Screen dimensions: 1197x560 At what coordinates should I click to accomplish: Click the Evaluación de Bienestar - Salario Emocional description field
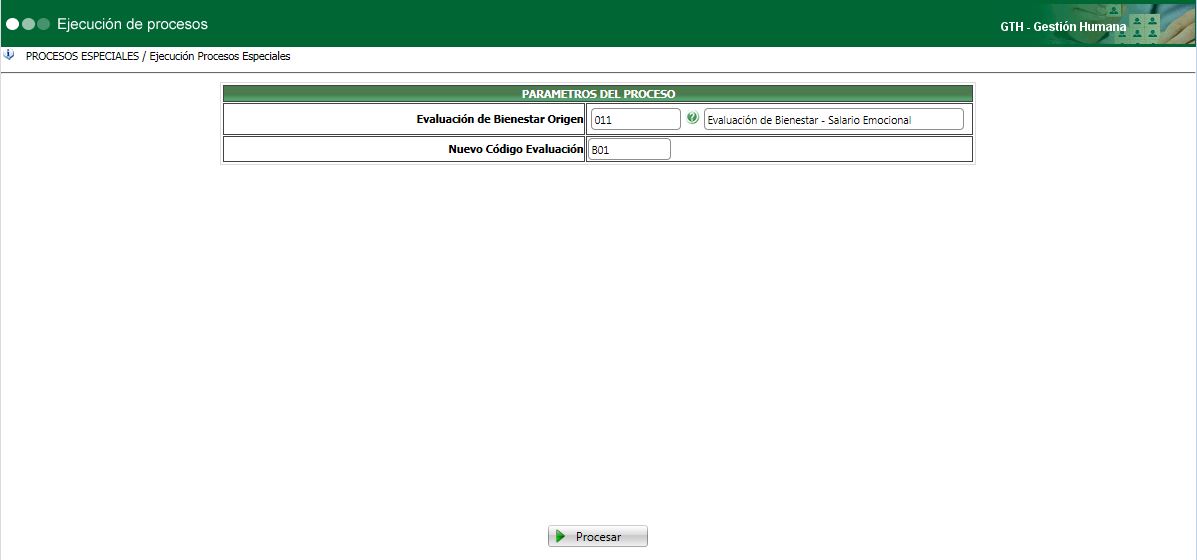click(x=834, y=119)
